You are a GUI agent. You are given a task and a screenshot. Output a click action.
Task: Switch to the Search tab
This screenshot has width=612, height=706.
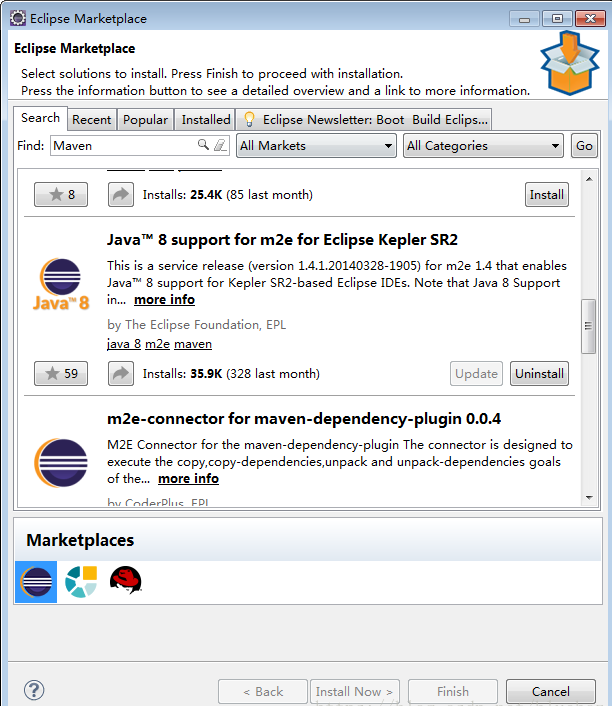pyautogui.click(x=40, y=118)
